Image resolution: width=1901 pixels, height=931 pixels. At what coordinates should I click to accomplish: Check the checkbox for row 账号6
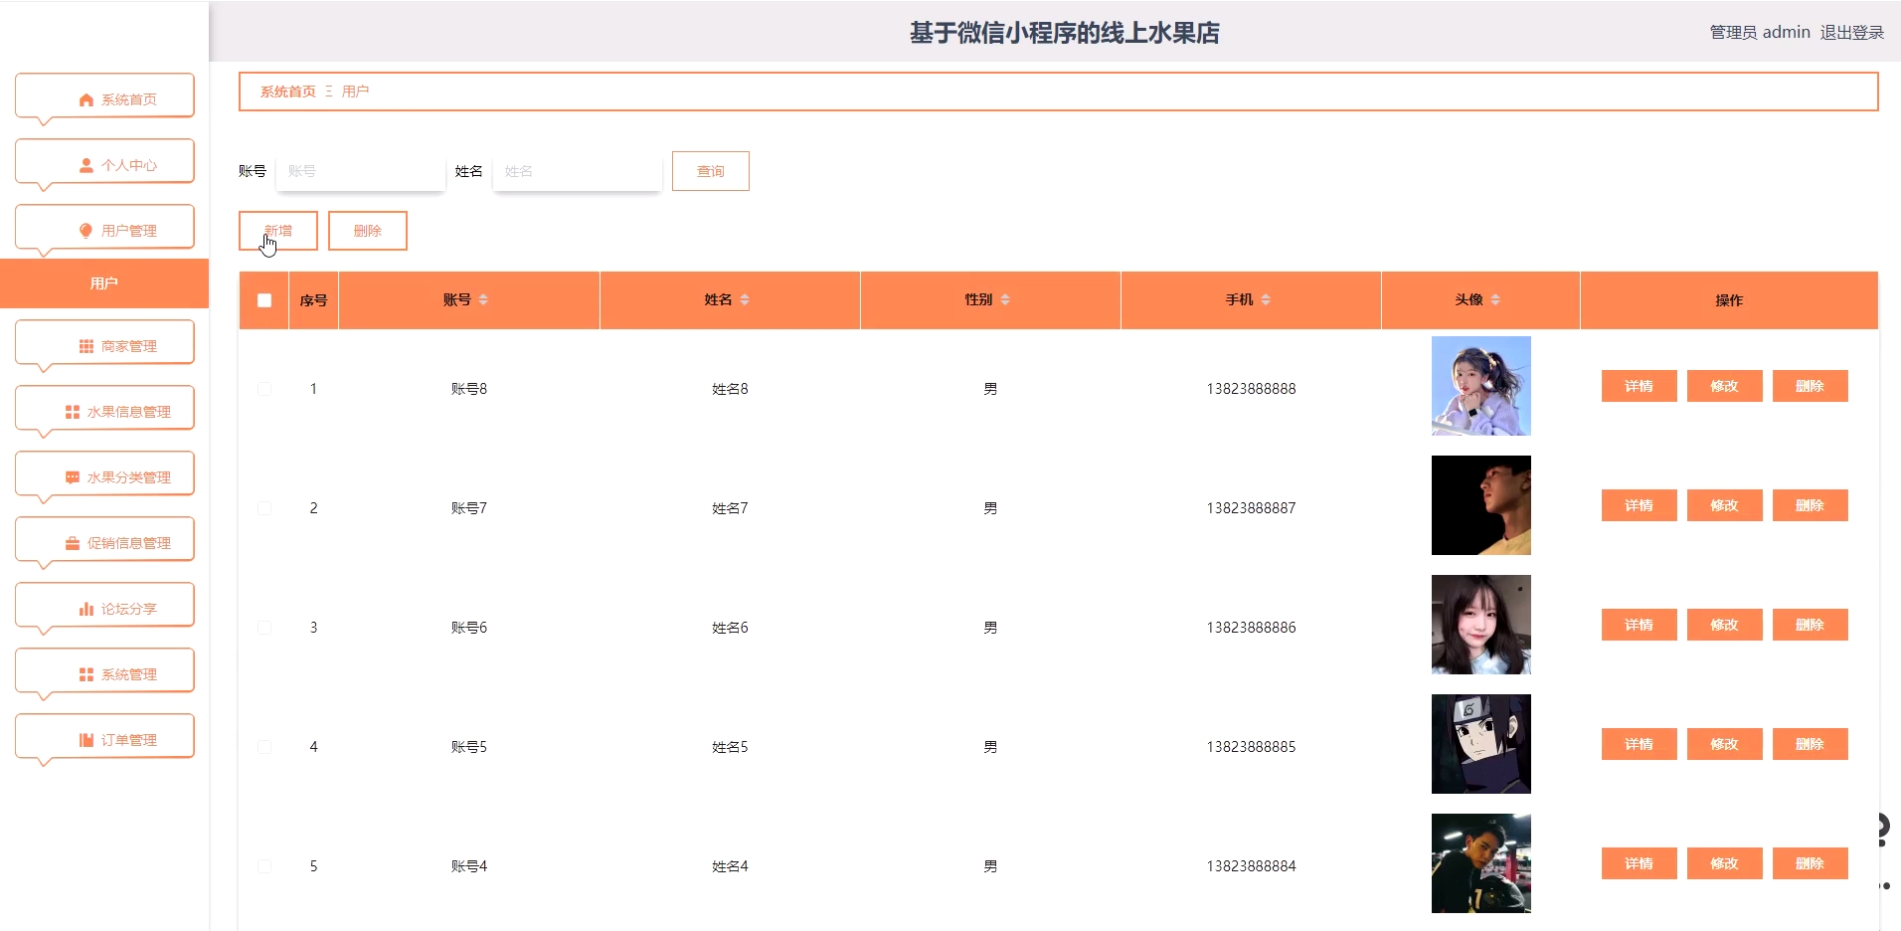tap(264, 628)
